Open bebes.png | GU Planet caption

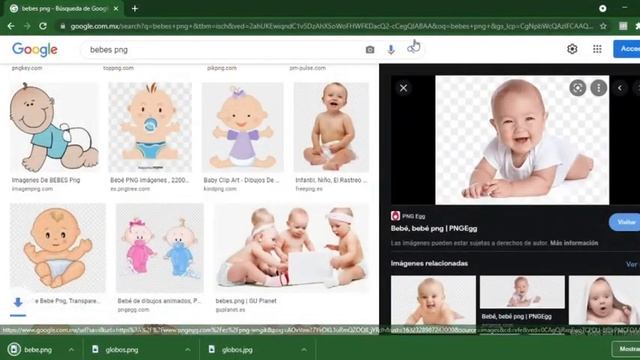246,301
